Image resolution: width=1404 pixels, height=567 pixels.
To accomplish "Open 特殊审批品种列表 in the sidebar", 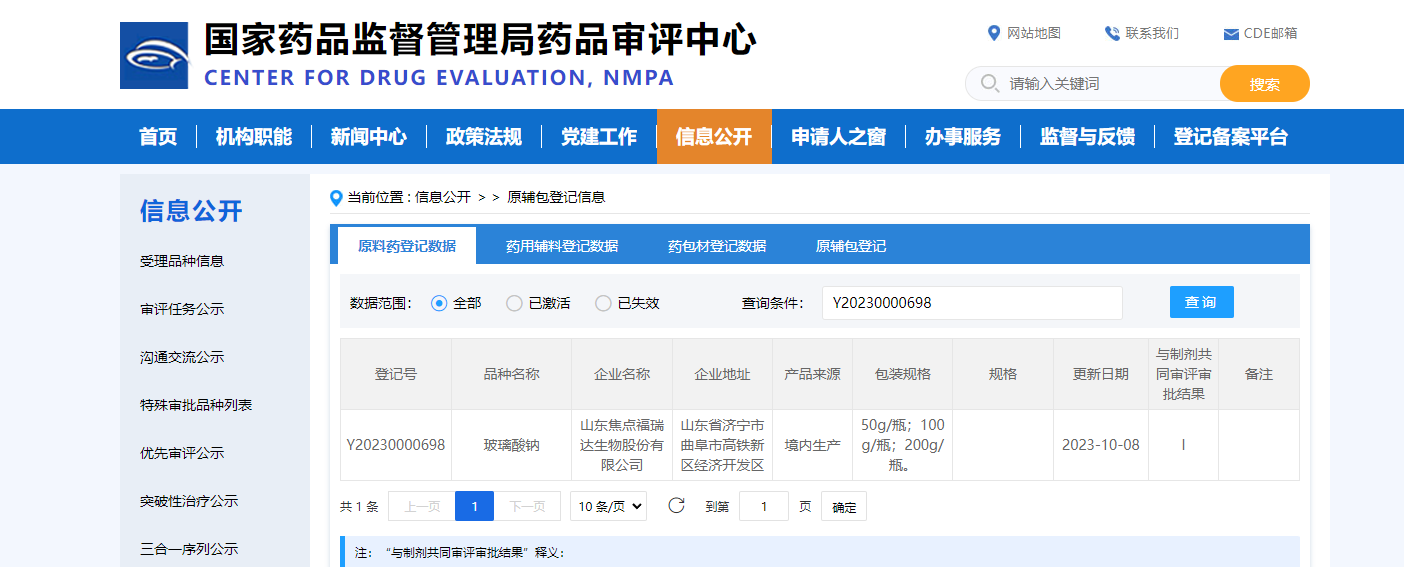I will 196,405.
